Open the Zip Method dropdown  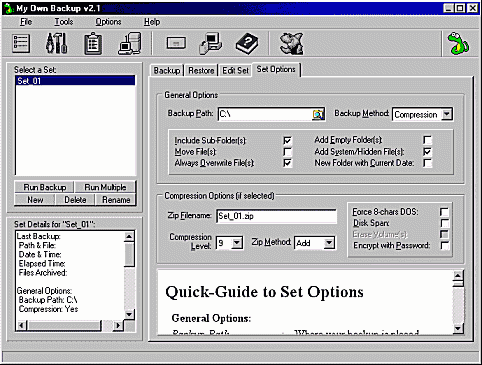329,243
